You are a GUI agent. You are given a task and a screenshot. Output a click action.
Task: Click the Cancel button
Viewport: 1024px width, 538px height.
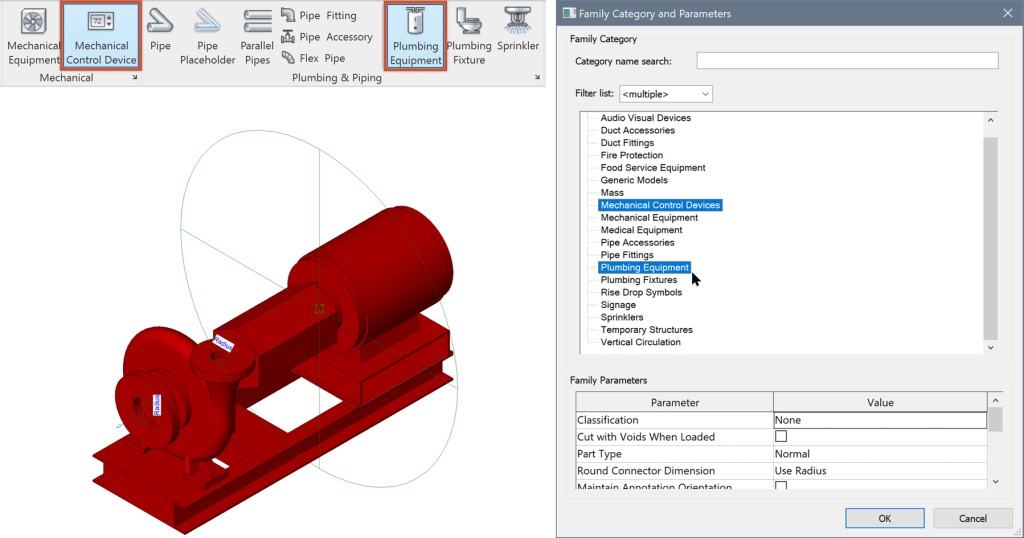pyautogui.click(x=972, y=518)
